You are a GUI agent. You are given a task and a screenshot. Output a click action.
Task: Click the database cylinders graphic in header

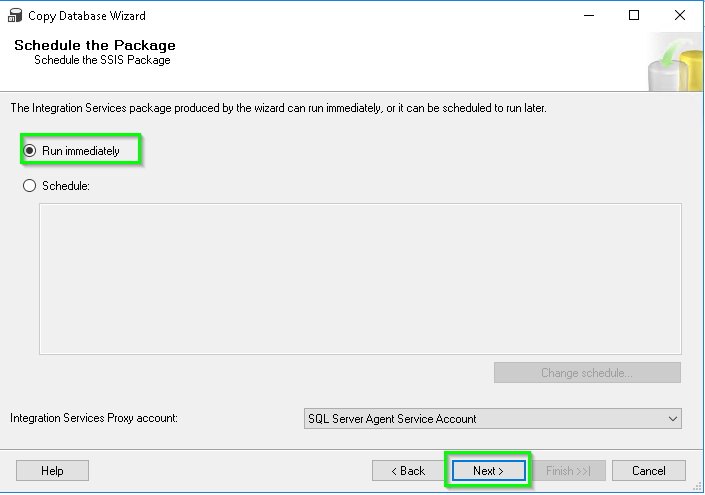[675, 63]
